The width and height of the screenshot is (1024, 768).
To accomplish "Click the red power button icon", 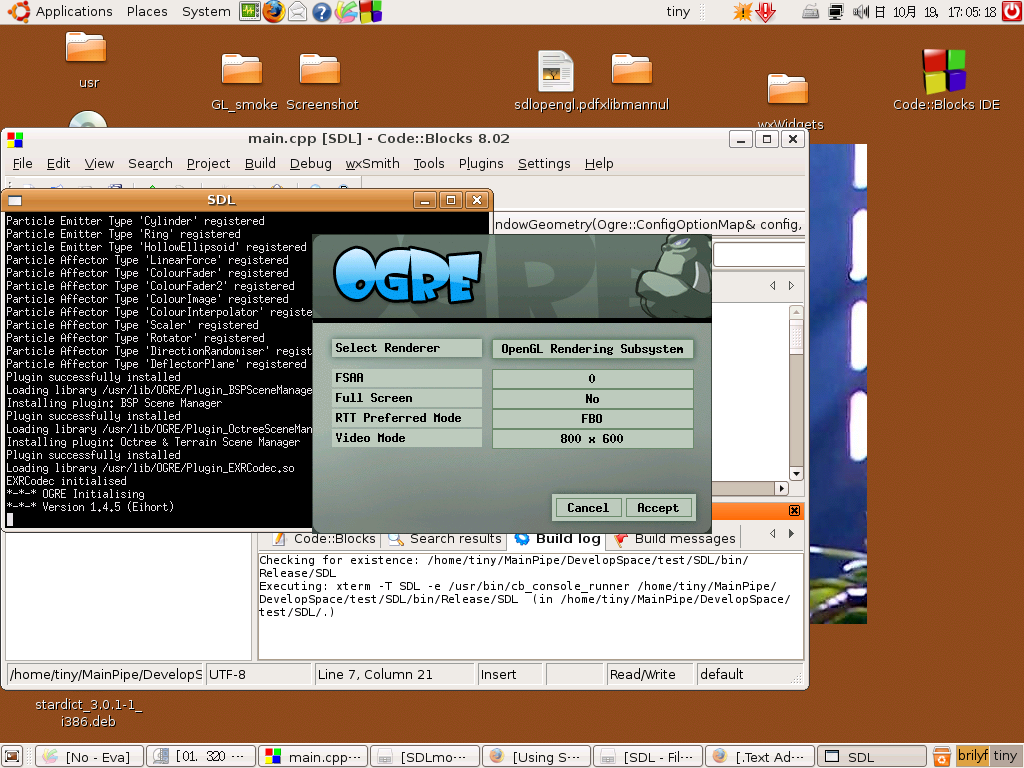I will click(x=1012, y=11).
